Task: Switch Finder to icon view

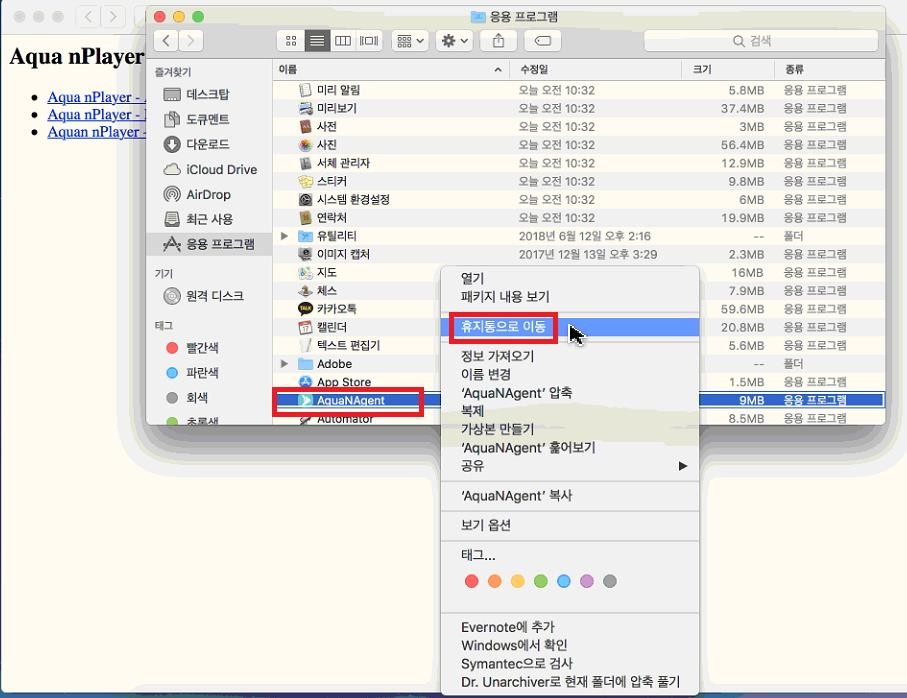Action: [291, 40]
